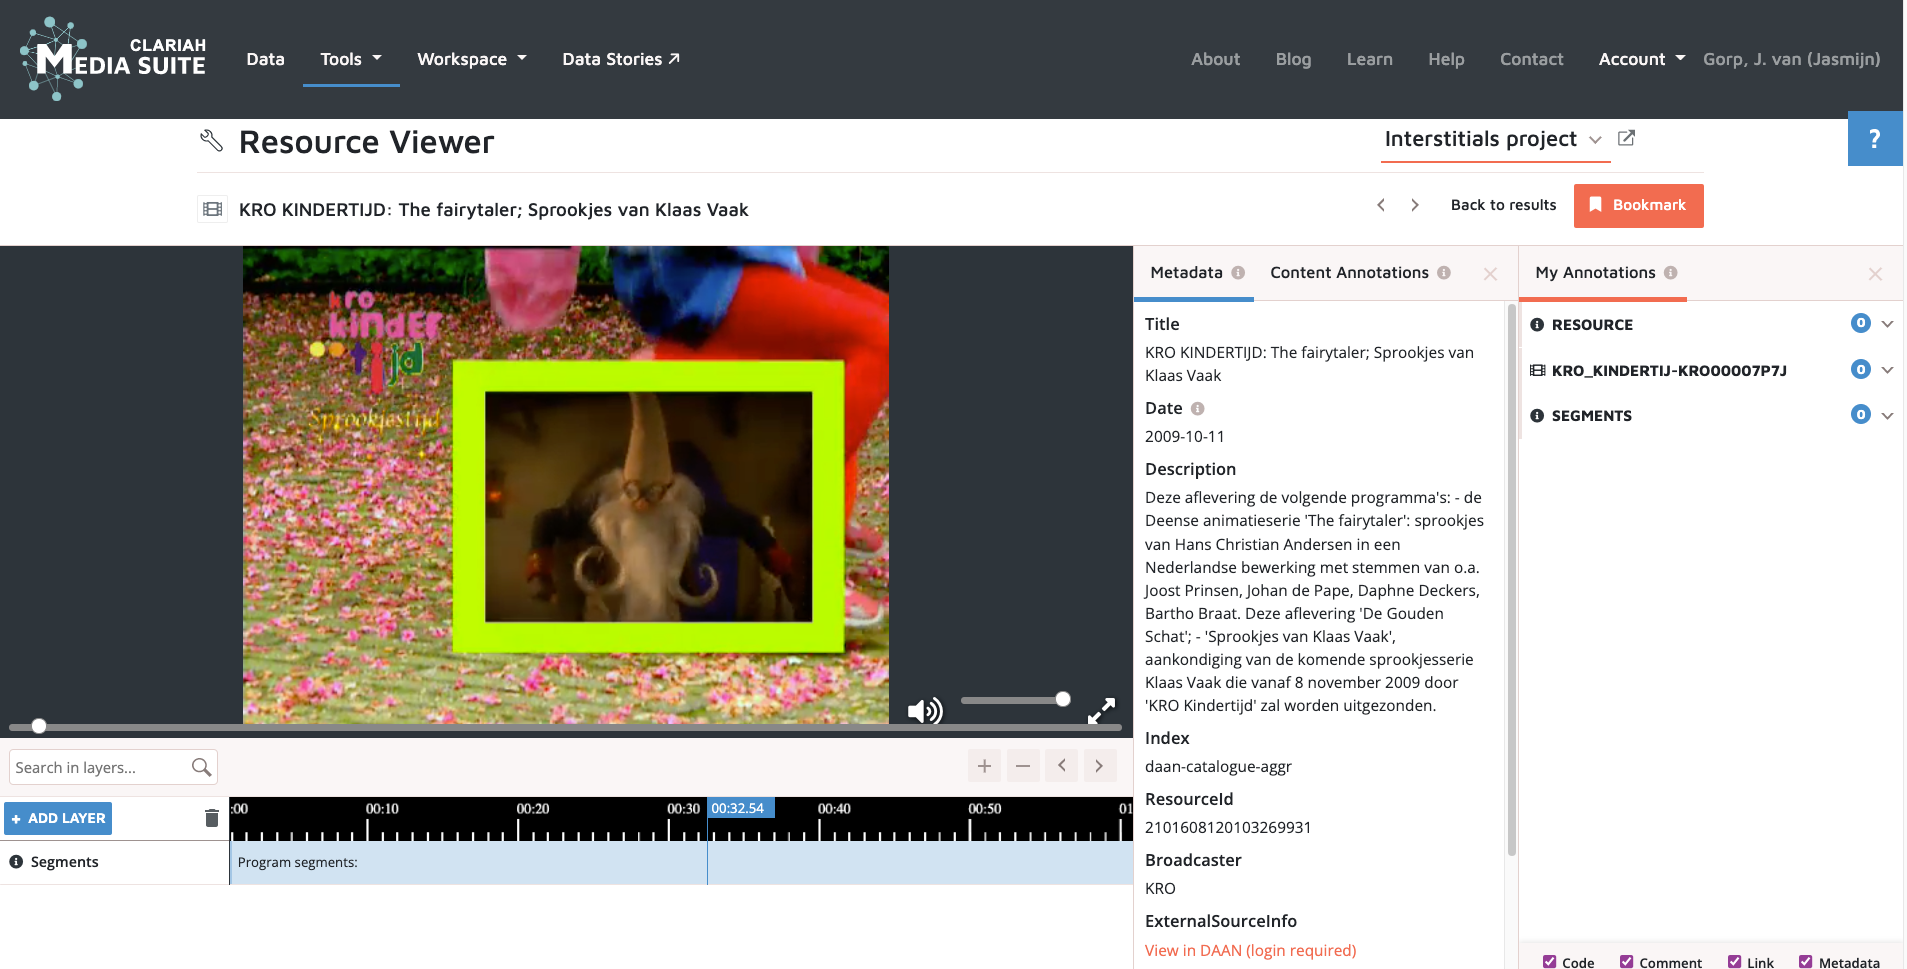Expand the SEGMENTS annotations section

tap(1887, 415)
